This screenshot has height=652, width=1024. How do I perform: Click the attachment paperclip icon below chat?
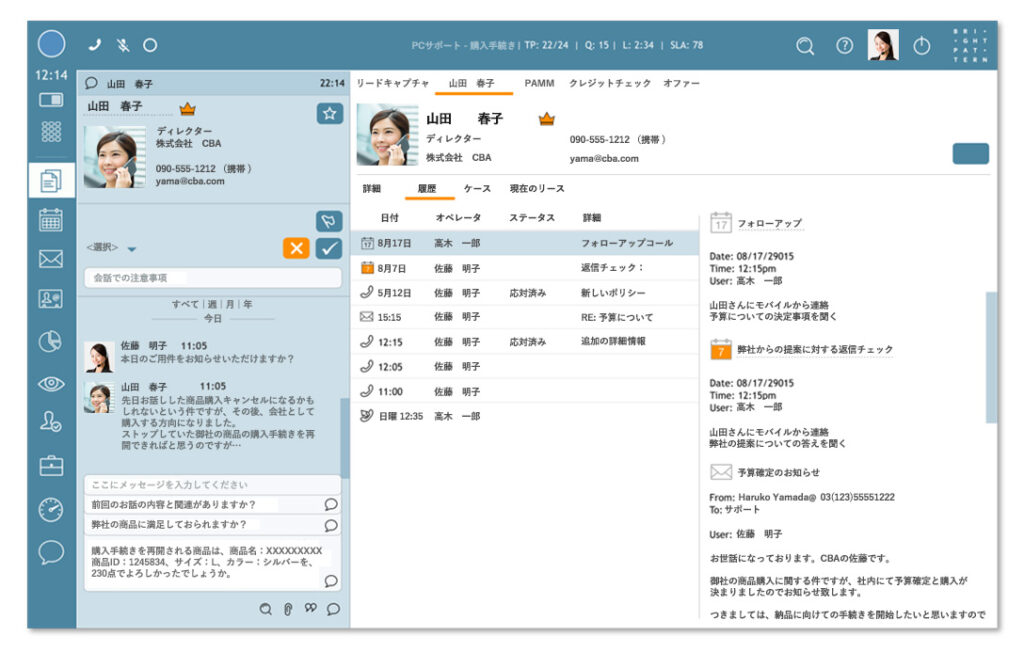[x=288, y=610]
